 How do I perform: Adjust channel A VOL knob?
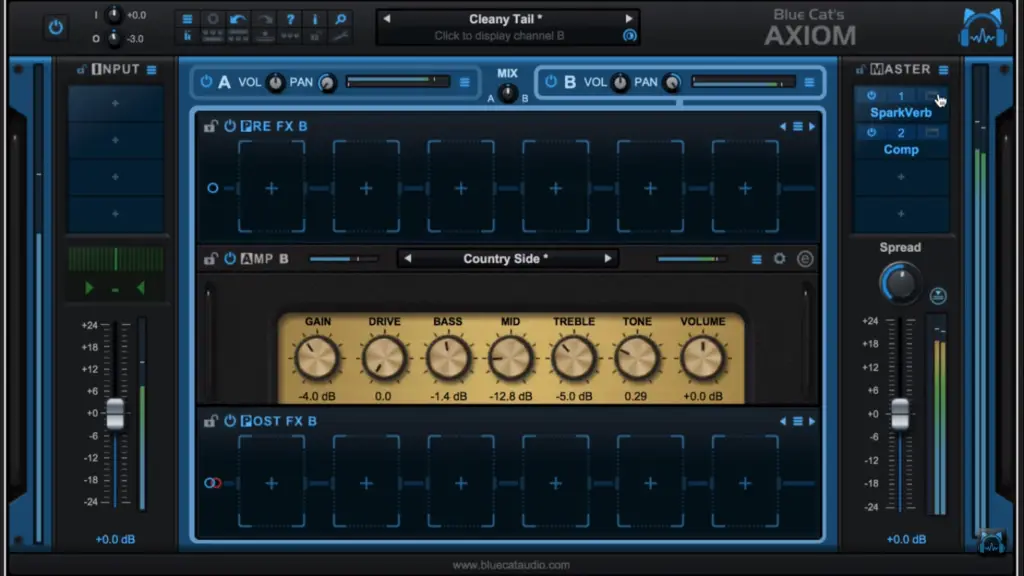tap(276, 83)
